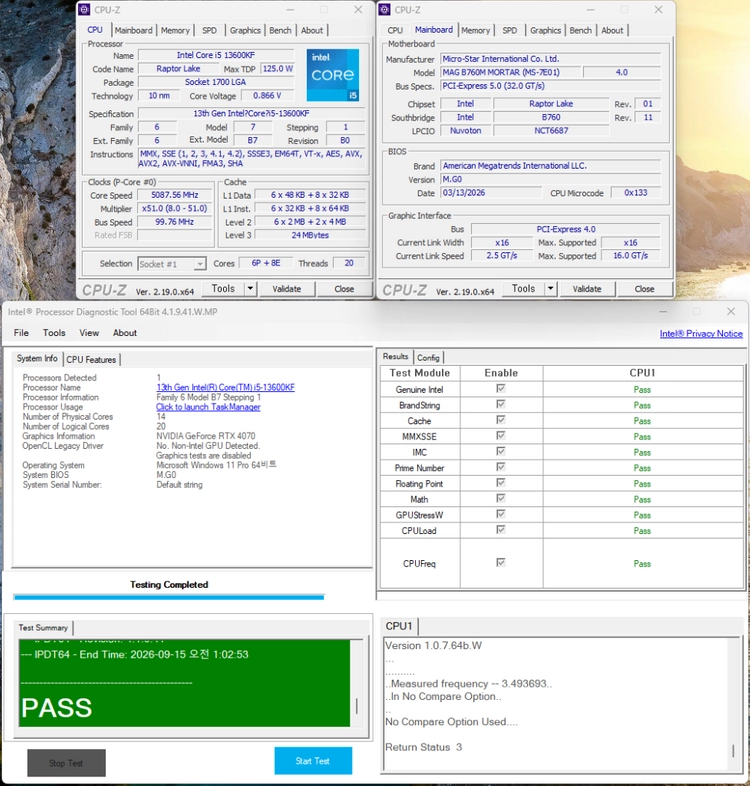This screenshot has height=786, width=750.
Task: Open Graphics tab in left CPU-Z window
Action: (x=245, y=30)
